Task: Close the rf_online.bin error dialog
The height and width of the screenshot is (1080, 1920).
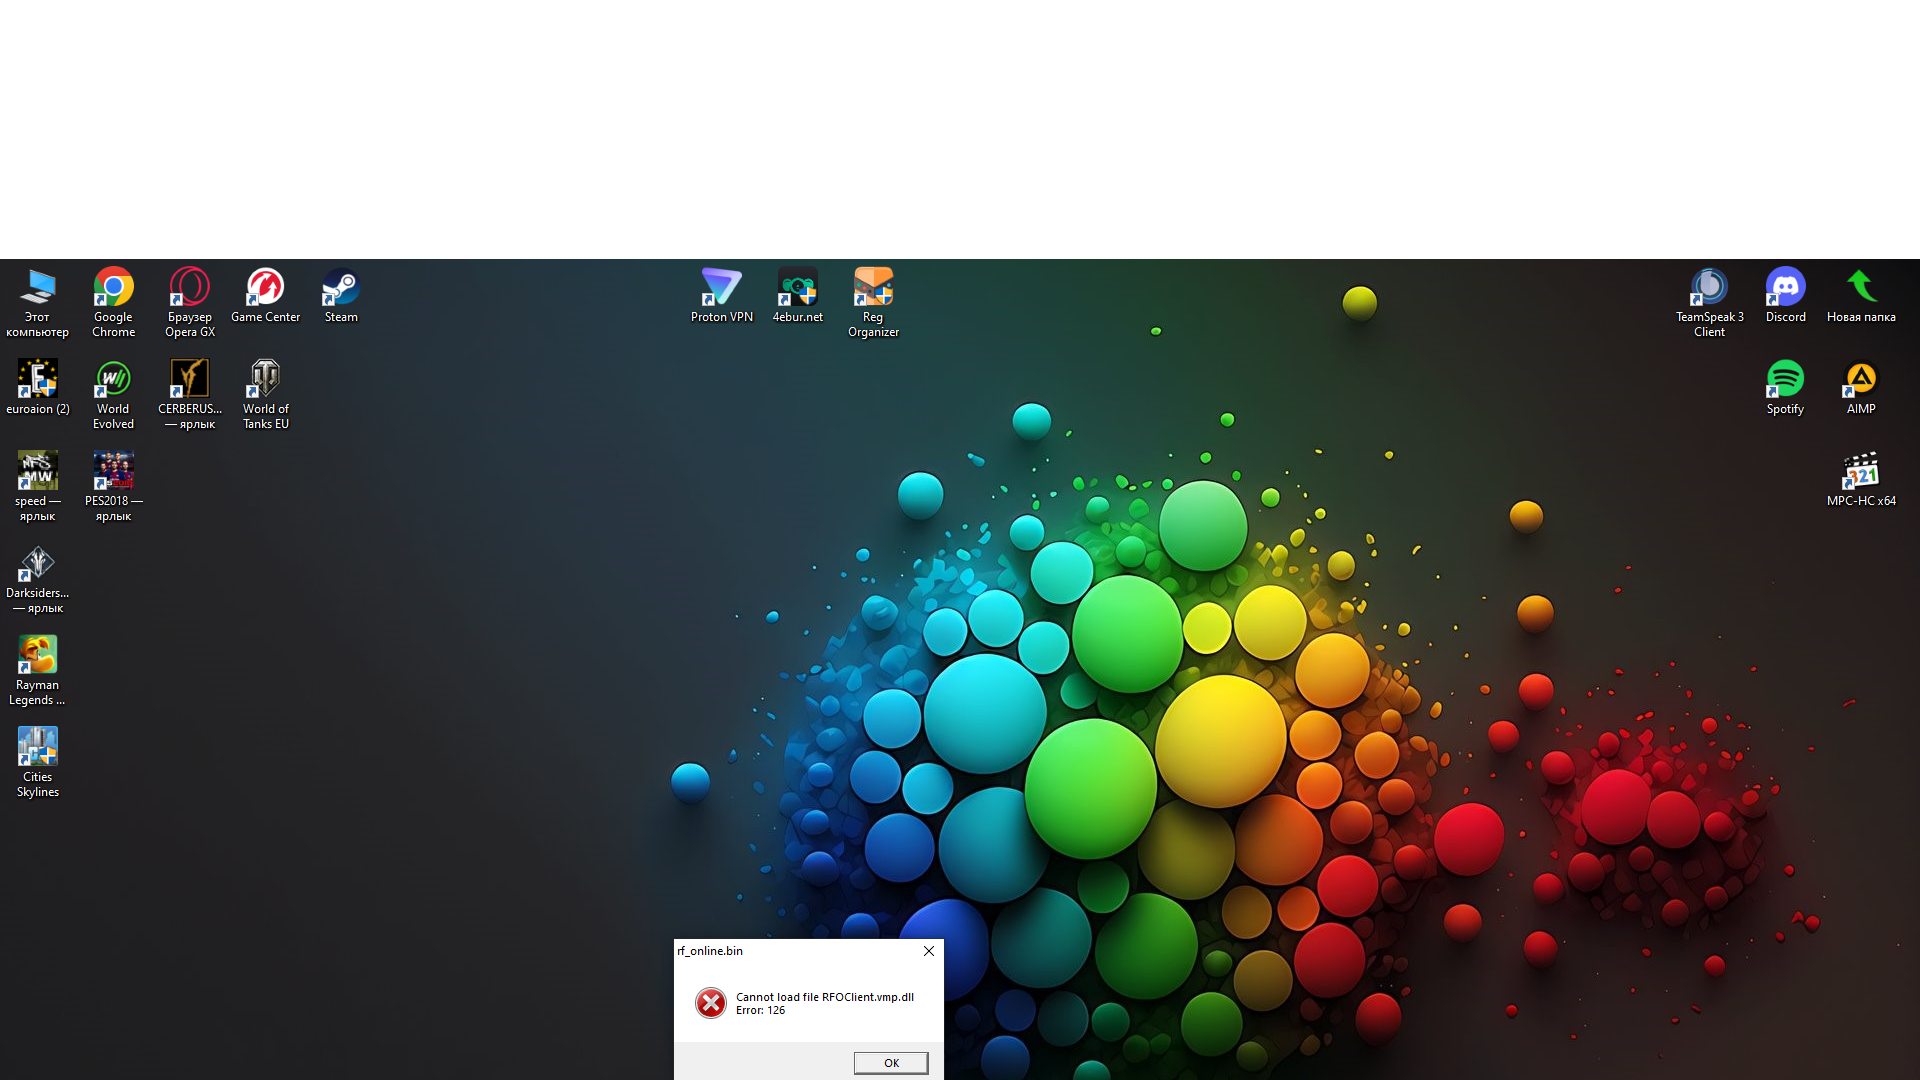Action: (929, 951)
